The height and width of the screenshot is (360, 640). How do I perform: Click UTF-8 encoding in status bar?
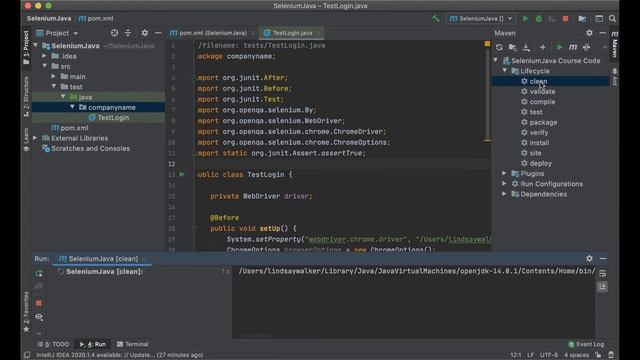point(549,355)
